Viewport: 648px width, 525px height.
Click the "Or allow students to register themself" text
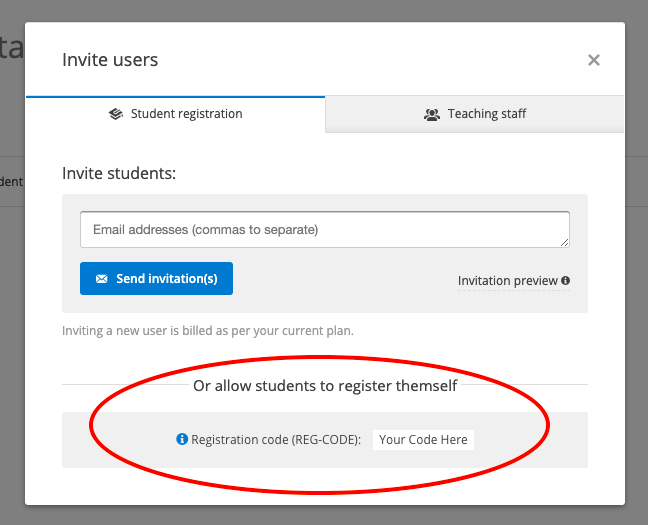pyautogui.click(x=325, y=385)
